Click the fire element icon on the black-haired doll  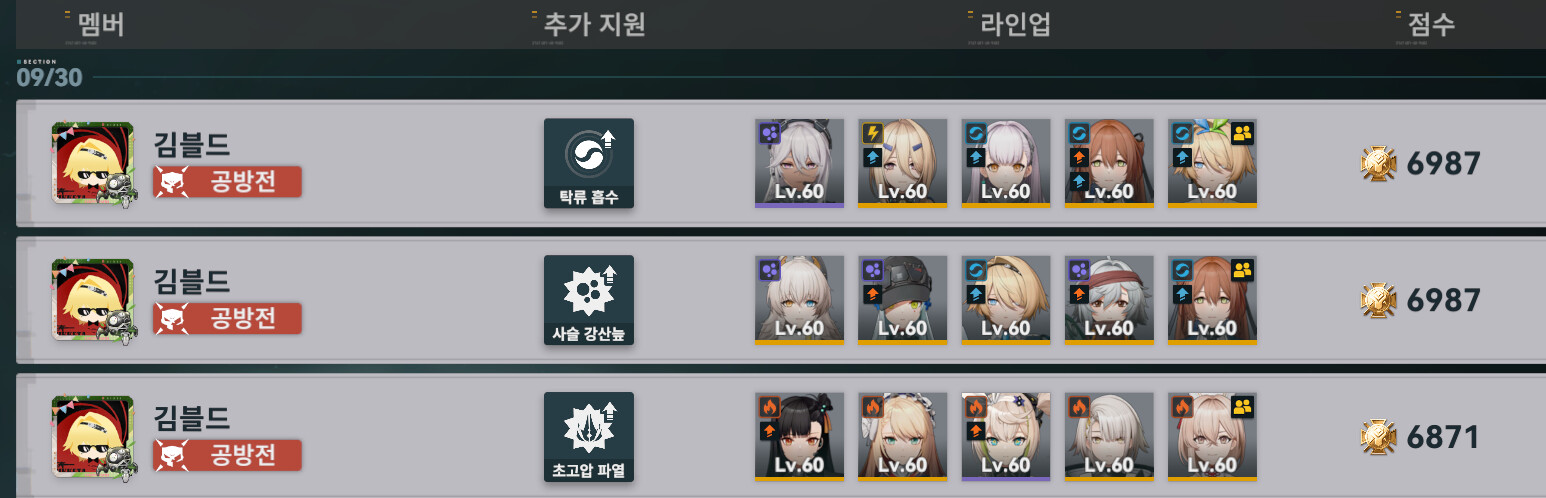[768, 406]
